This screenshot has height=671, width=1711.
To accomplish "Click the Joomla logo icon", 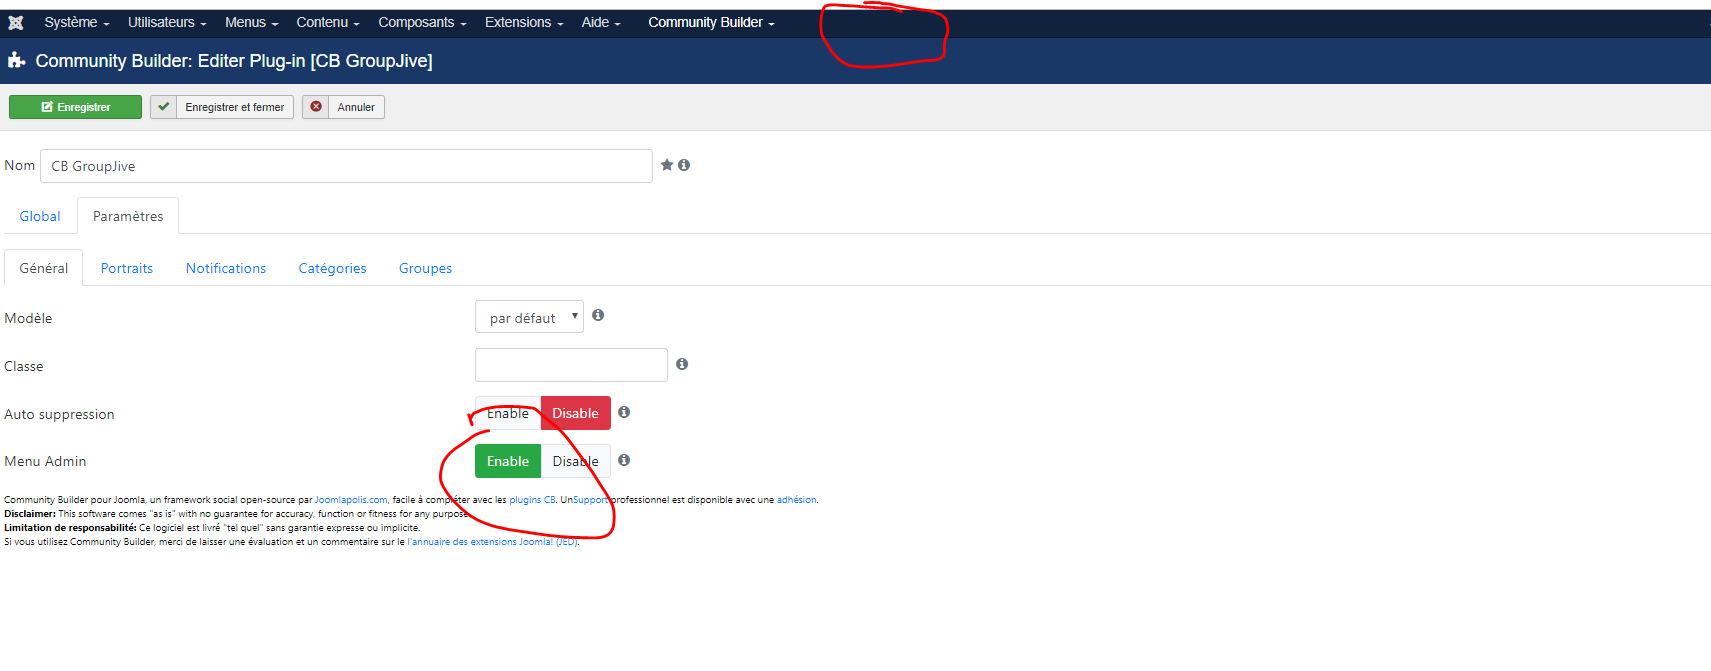I will click(16, 23).
